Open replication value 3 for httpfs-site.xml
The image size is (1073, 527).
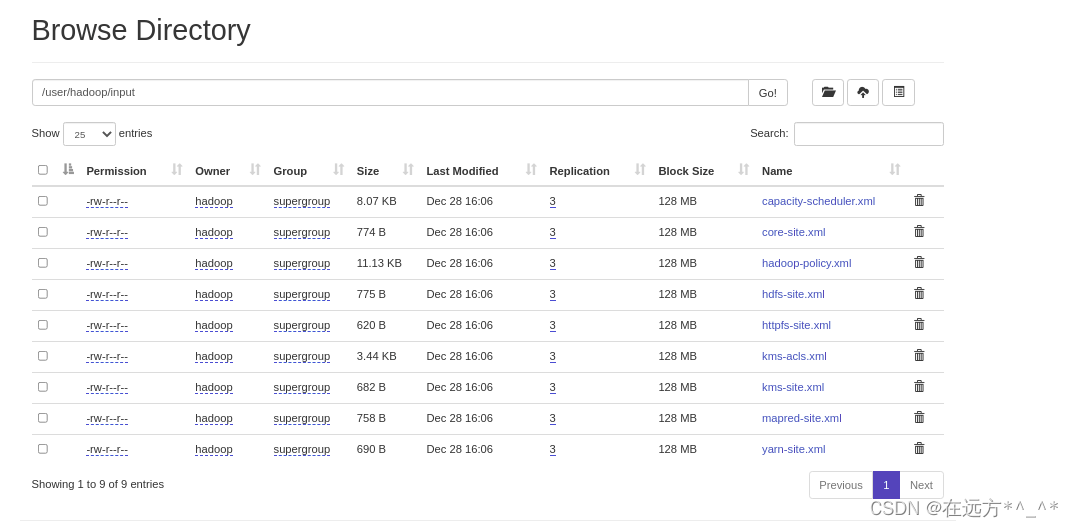552,325
